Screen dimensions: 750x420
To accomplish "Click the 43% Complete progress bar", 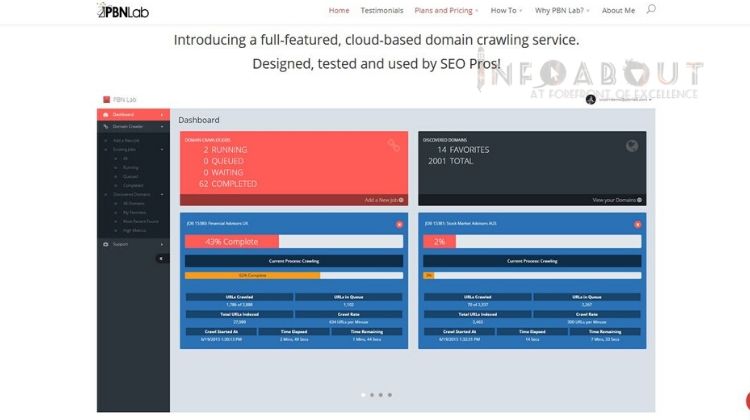I will click(x=294, y=242).
